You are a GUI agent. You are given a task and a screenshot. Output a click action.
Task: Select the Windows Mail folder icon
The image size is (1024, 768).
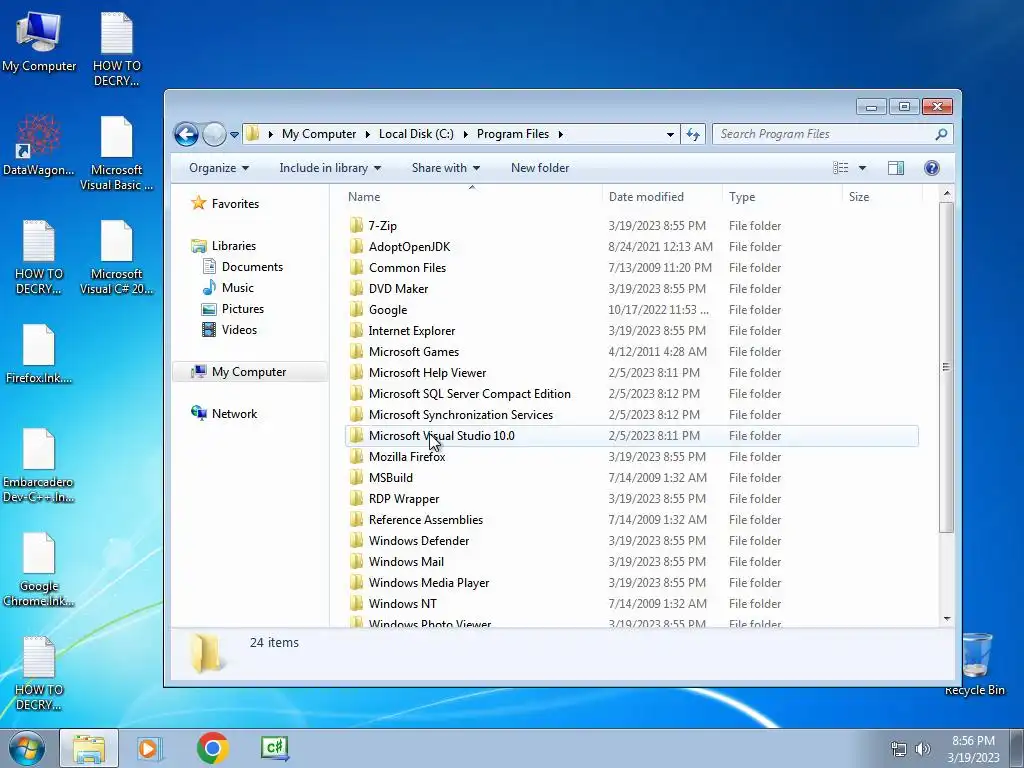click(356, 561)
